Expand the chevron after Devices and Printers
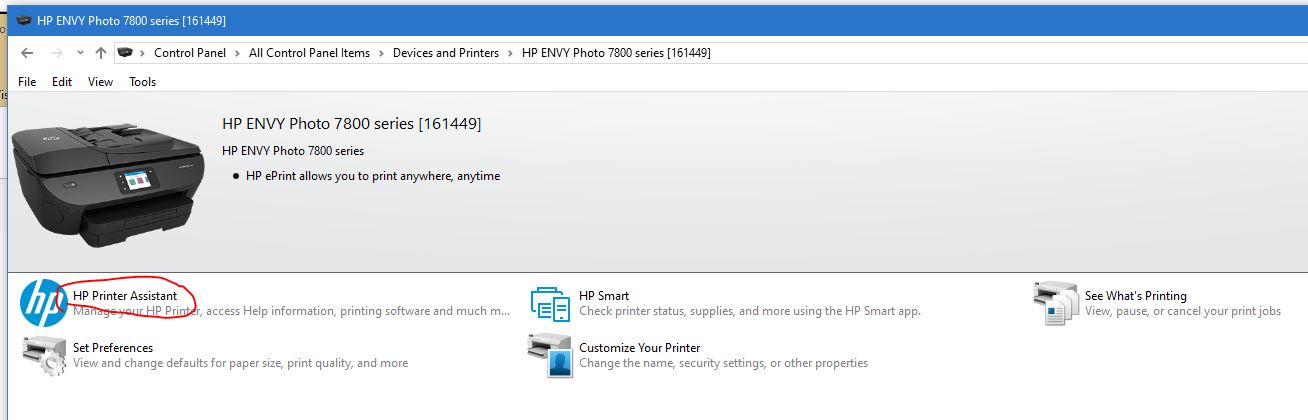This screenshot has height=420, width=1308. (x=510, y=53)
